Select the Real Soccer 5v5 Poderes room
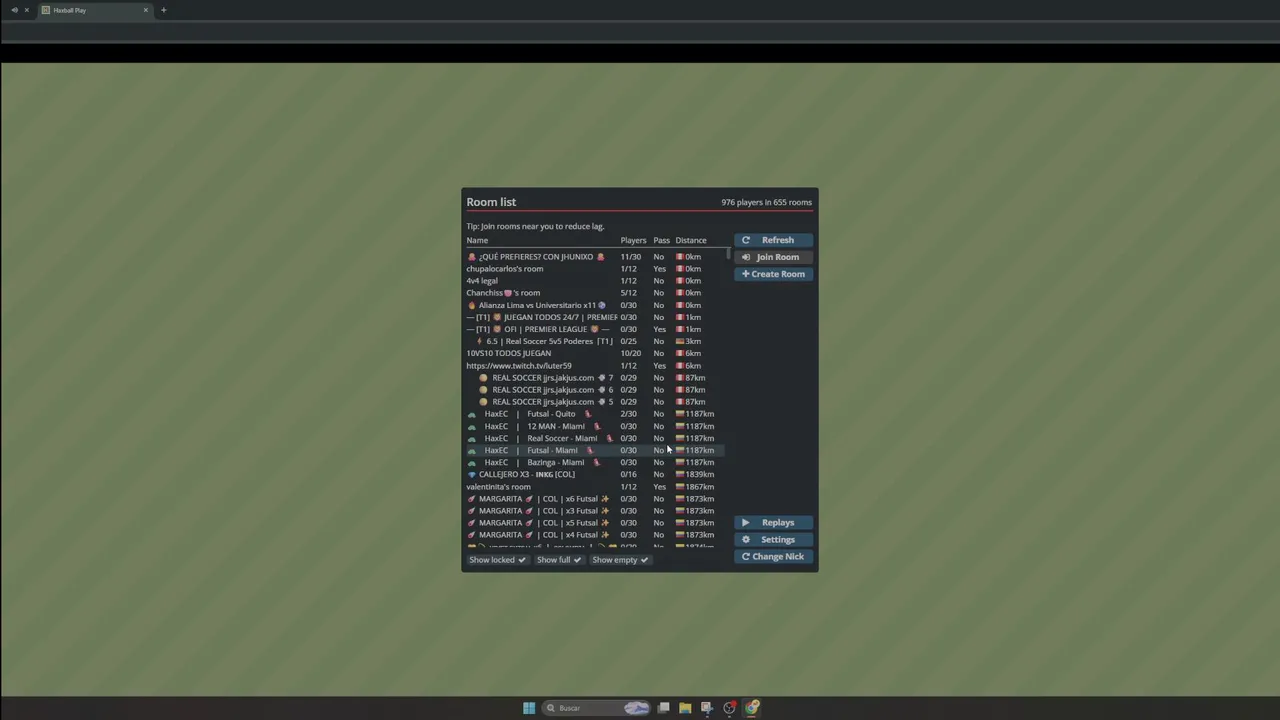 [595, 341]
